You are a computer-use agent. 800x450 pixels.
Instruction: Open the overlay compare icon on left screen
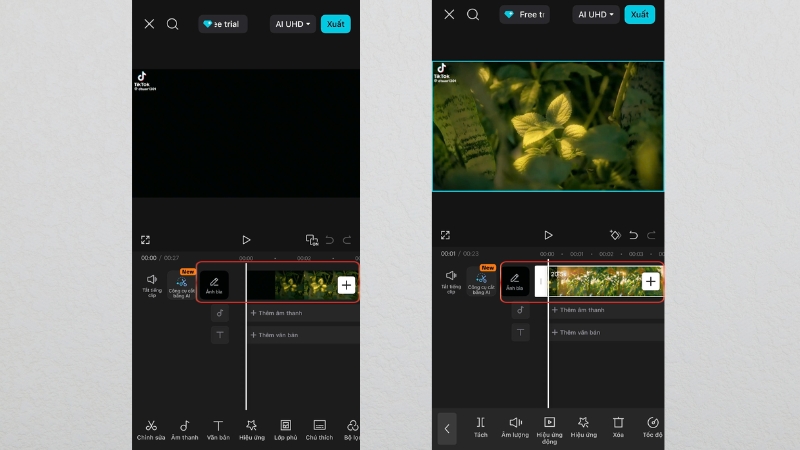tap(311, 240)
